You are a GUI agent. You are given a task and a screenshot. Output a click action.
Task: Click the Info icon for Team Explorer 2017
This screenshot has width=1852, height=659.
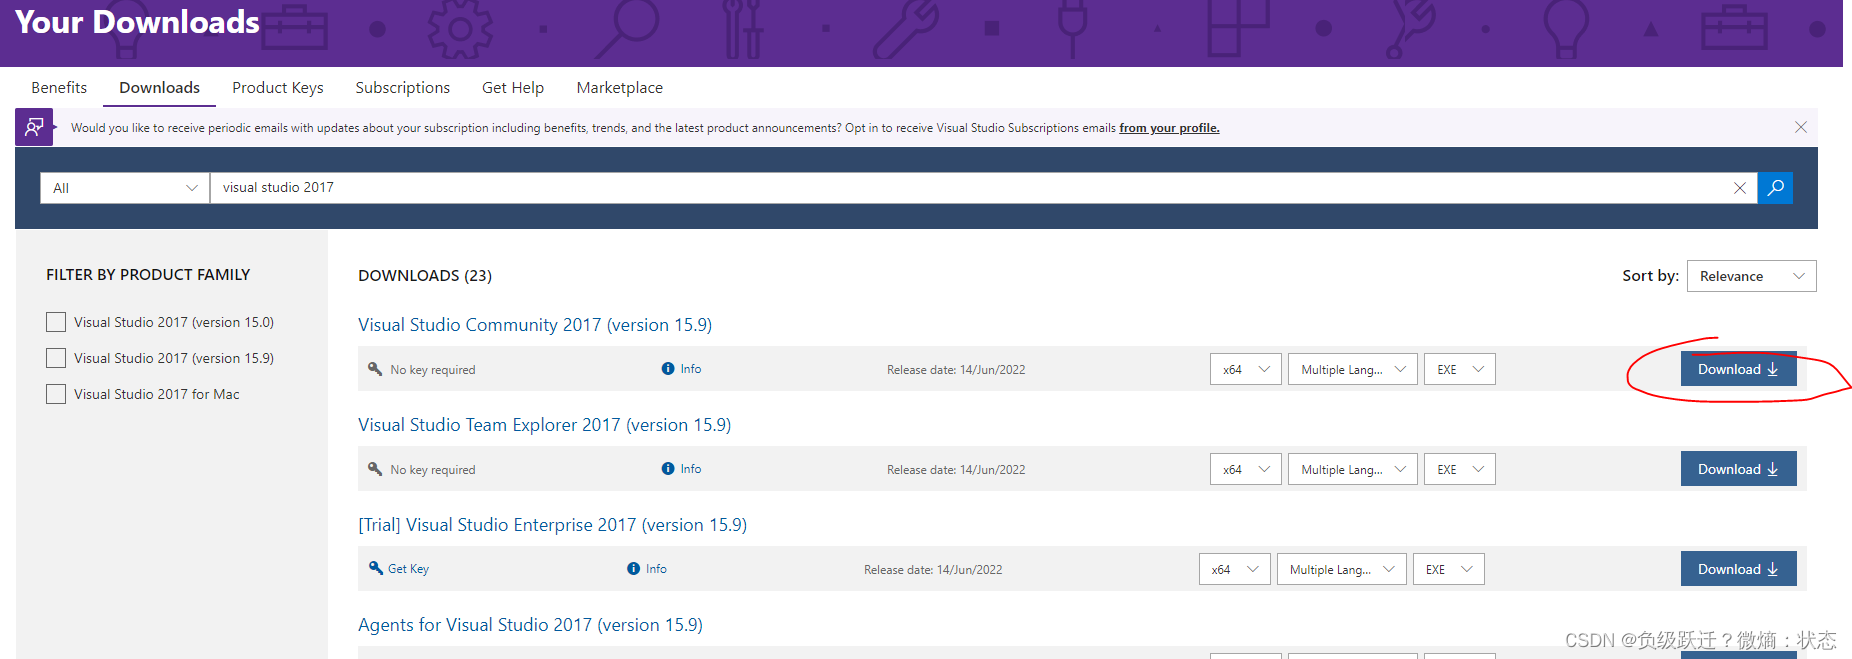[668, 469]
